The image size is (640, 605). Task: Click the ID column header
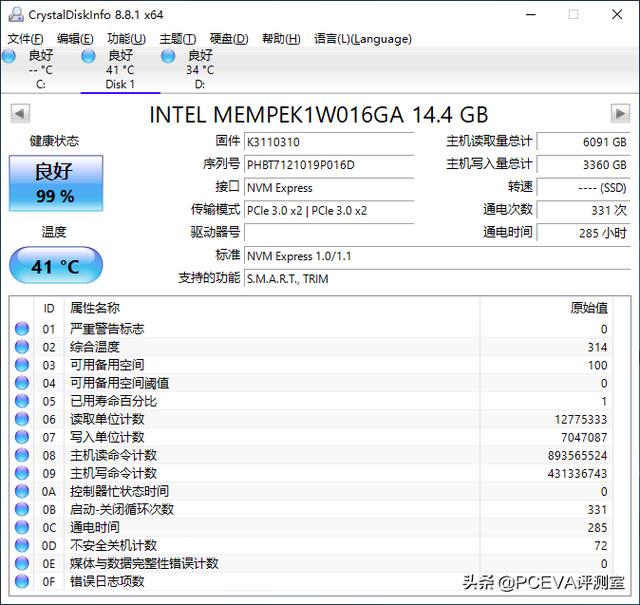pyautogui.click(x=49, y=308)
